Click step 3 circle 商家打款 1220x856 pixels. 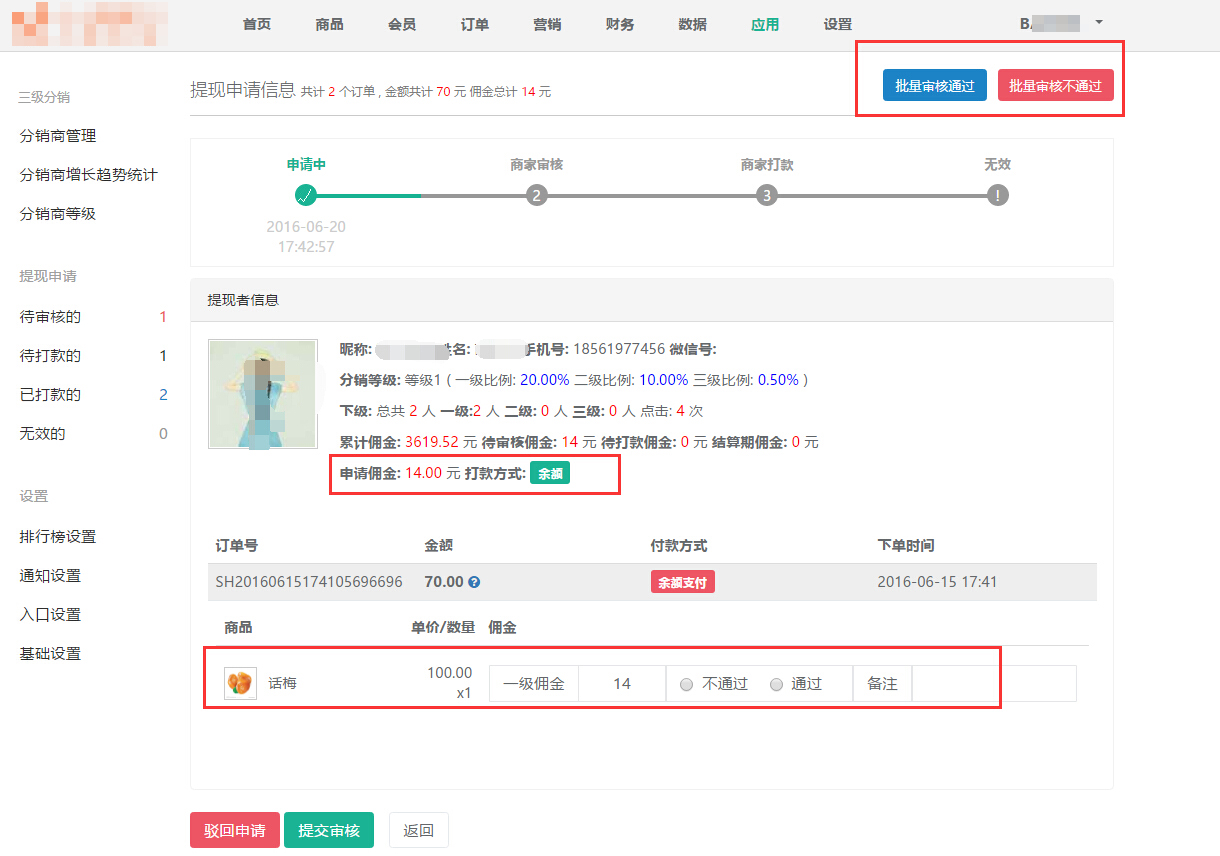pyautogui.click(x=767, y=195)
